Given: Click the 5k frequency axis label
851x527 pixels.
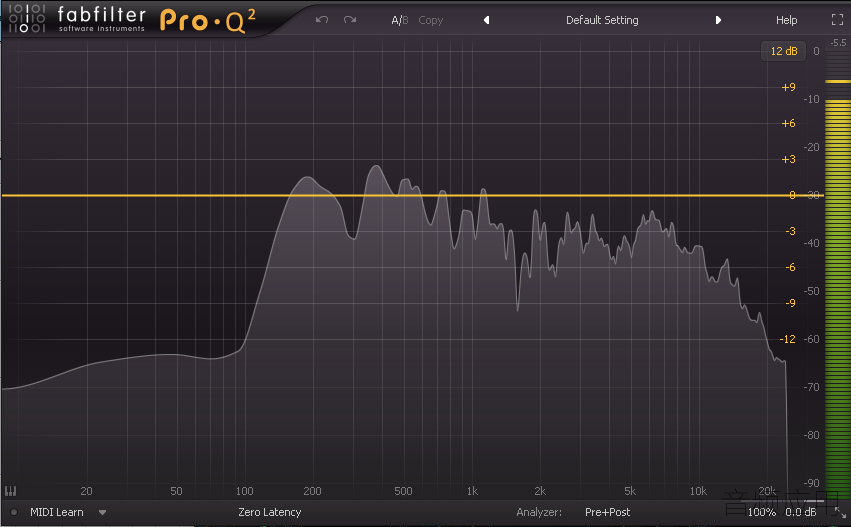Looking at the screenshot, I should [x=630, y=491].
